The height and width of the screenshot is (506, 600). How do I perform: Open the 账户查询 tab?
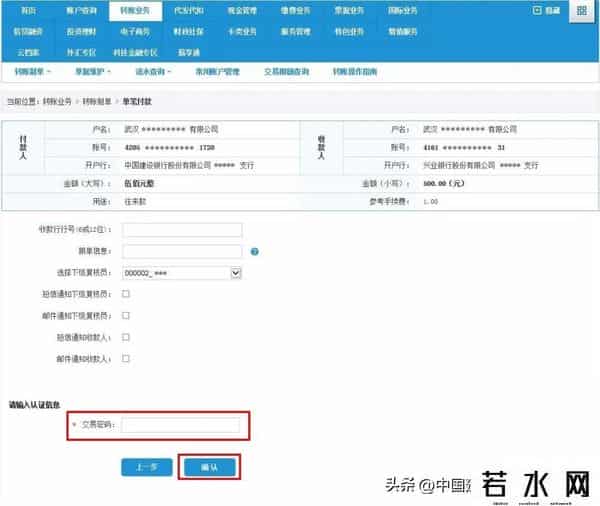[82, 9]
